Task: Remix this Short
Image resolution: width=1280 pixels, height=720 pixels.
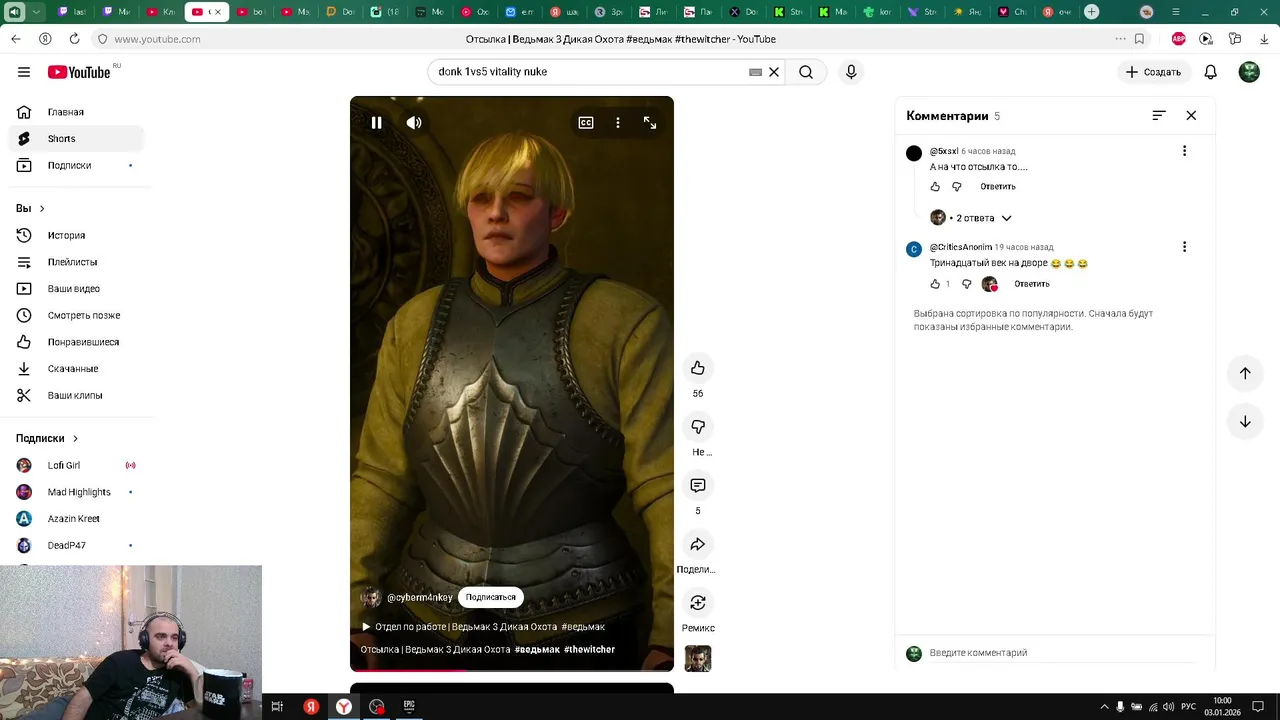Action: pos(698,603)
